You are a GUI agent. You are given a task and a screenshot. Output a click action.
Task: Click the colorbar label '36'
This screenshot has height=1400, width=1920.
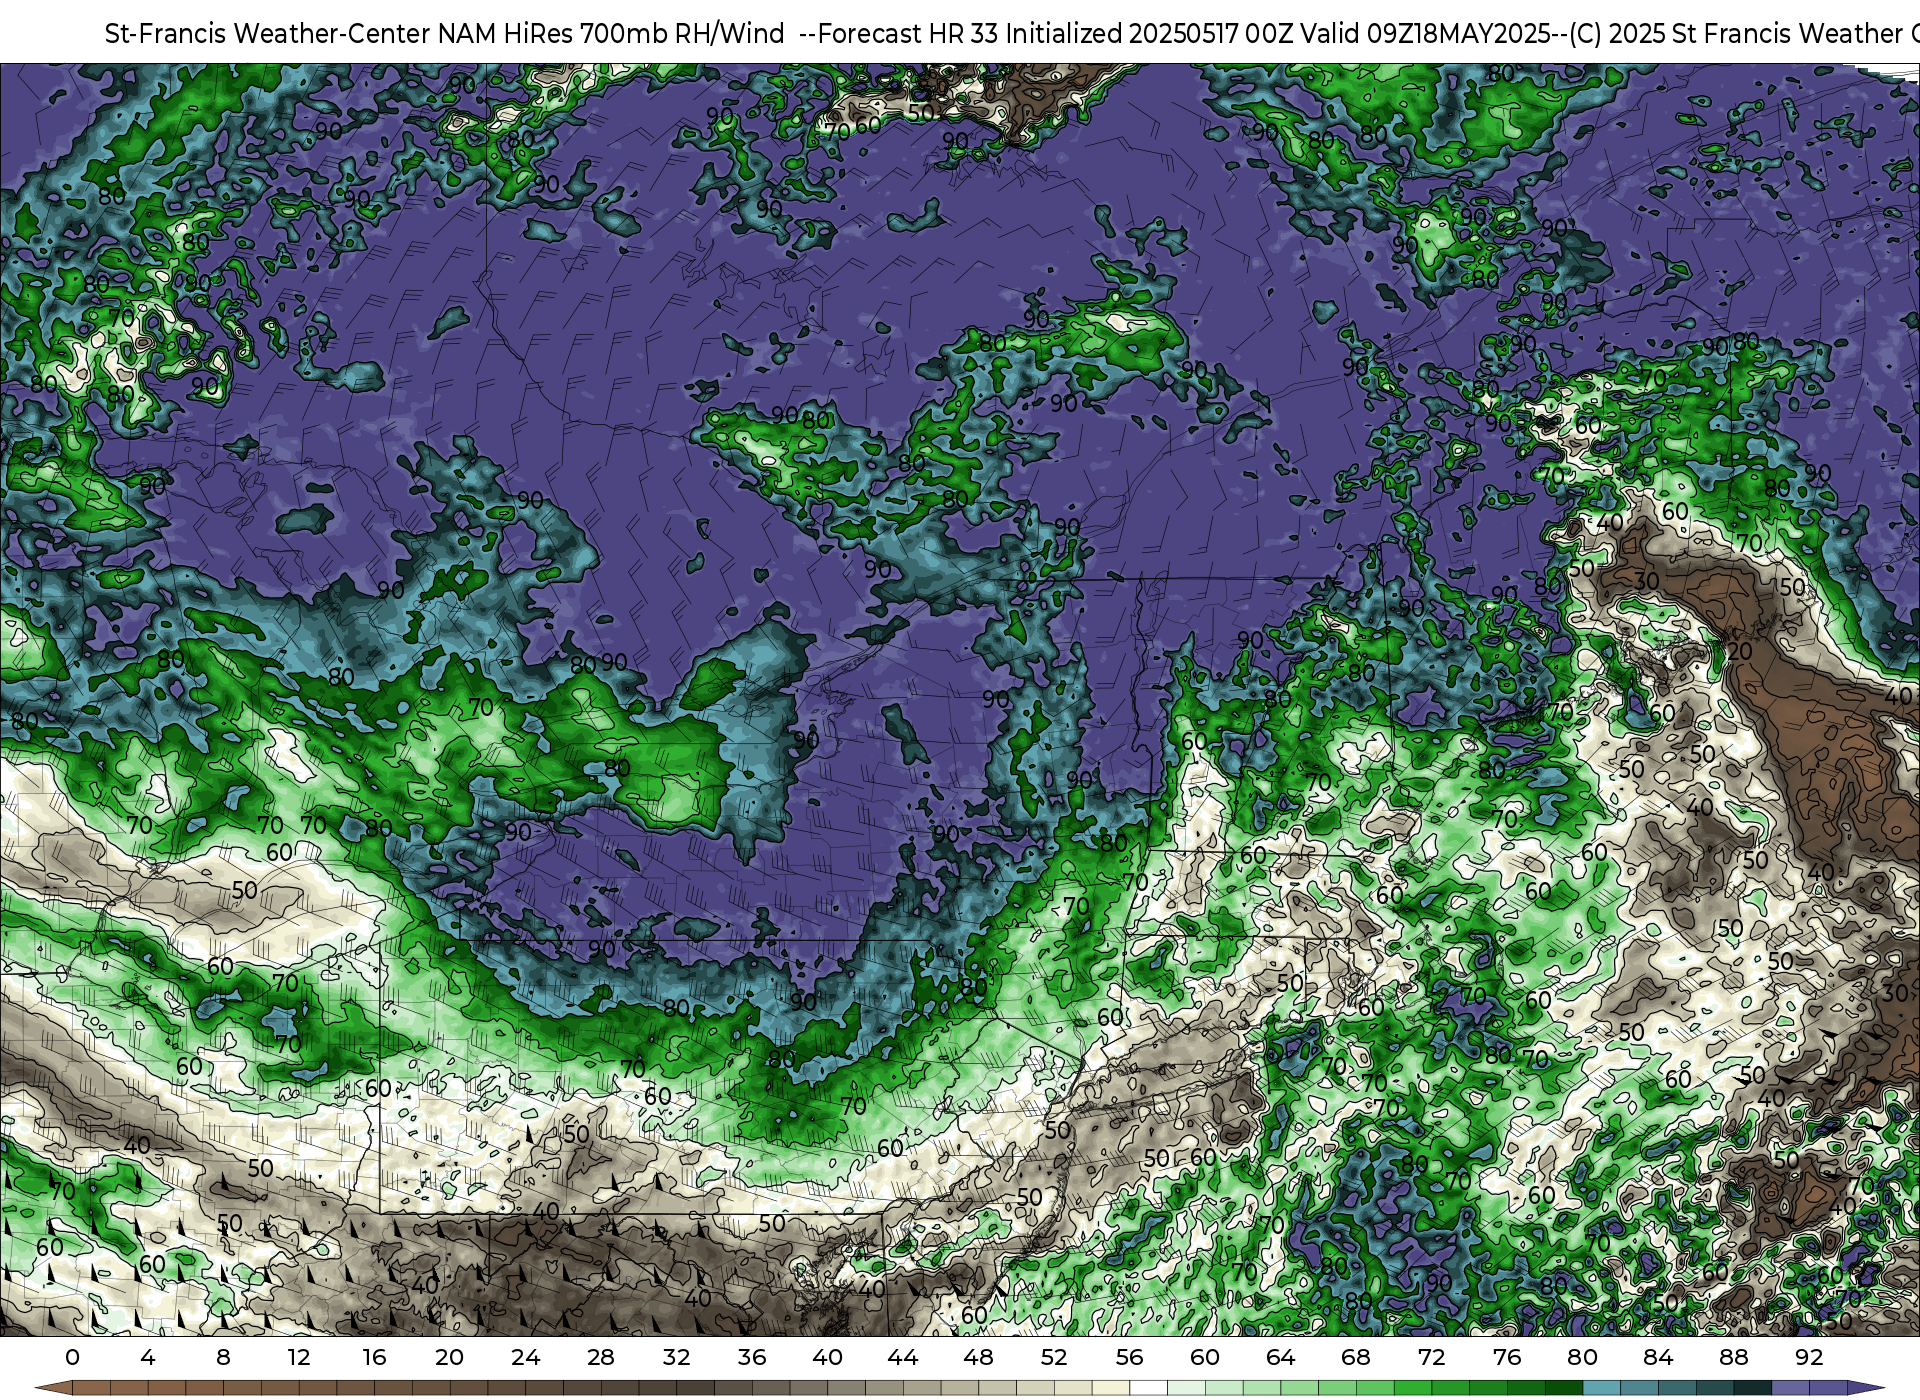[x=752, y=1357]
